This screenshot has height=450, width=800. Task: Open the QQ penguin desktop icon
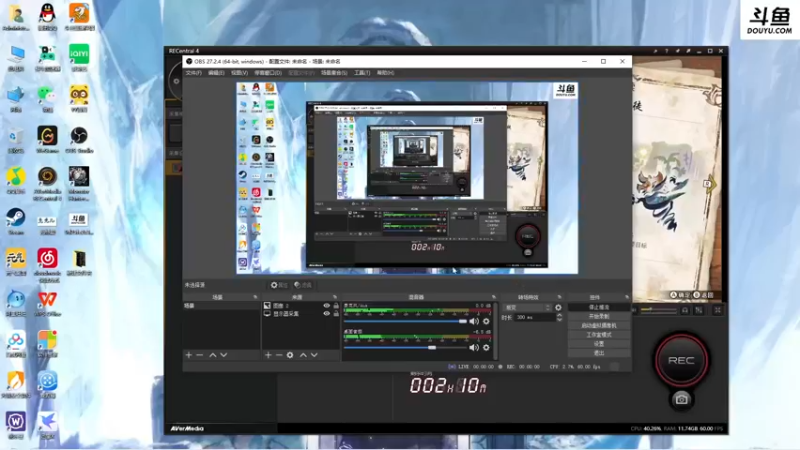pyautogui.click(x=47, y=17)
